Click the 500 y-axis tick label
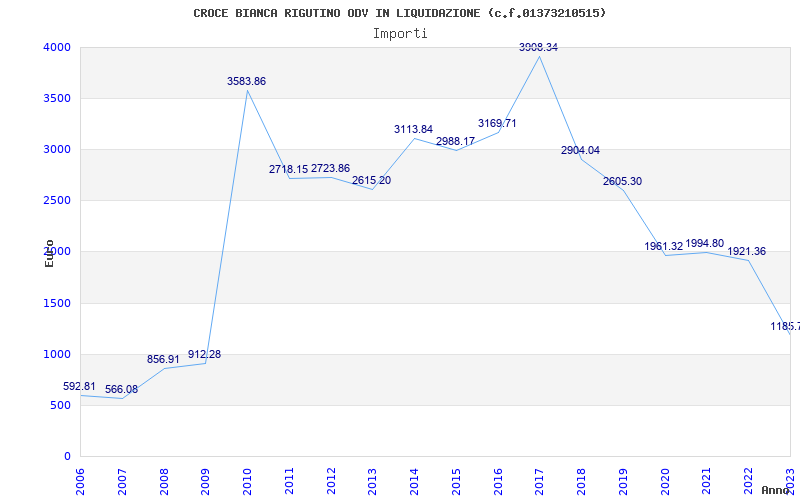Image resolution: width=800 pixels, height=500 pixels. pyautogui.click(x=58, y=406)
